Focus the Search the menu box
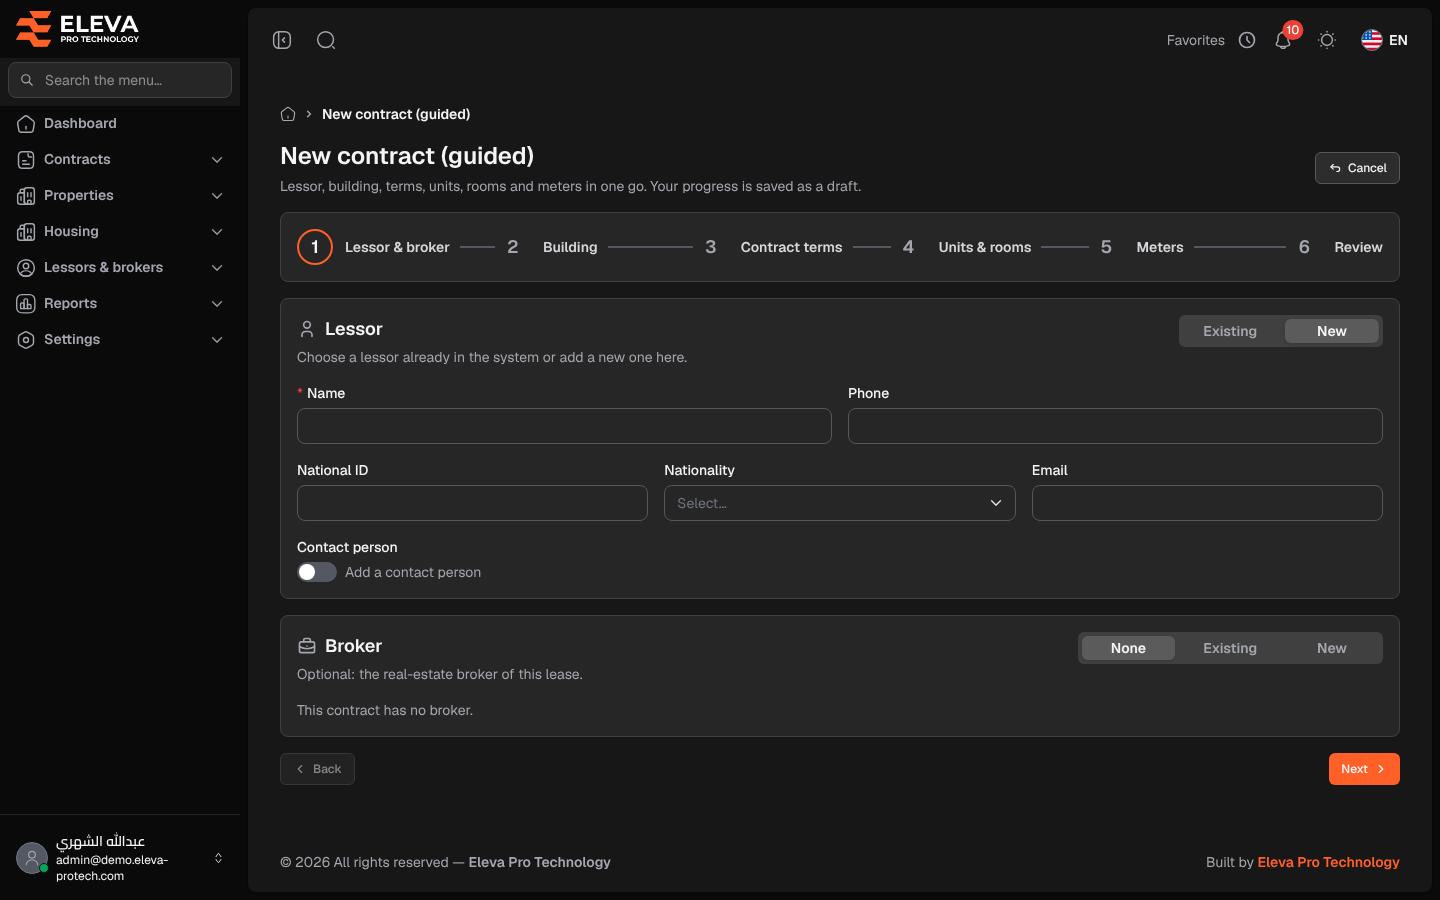 pyautogui.click(x=120, y=80)
